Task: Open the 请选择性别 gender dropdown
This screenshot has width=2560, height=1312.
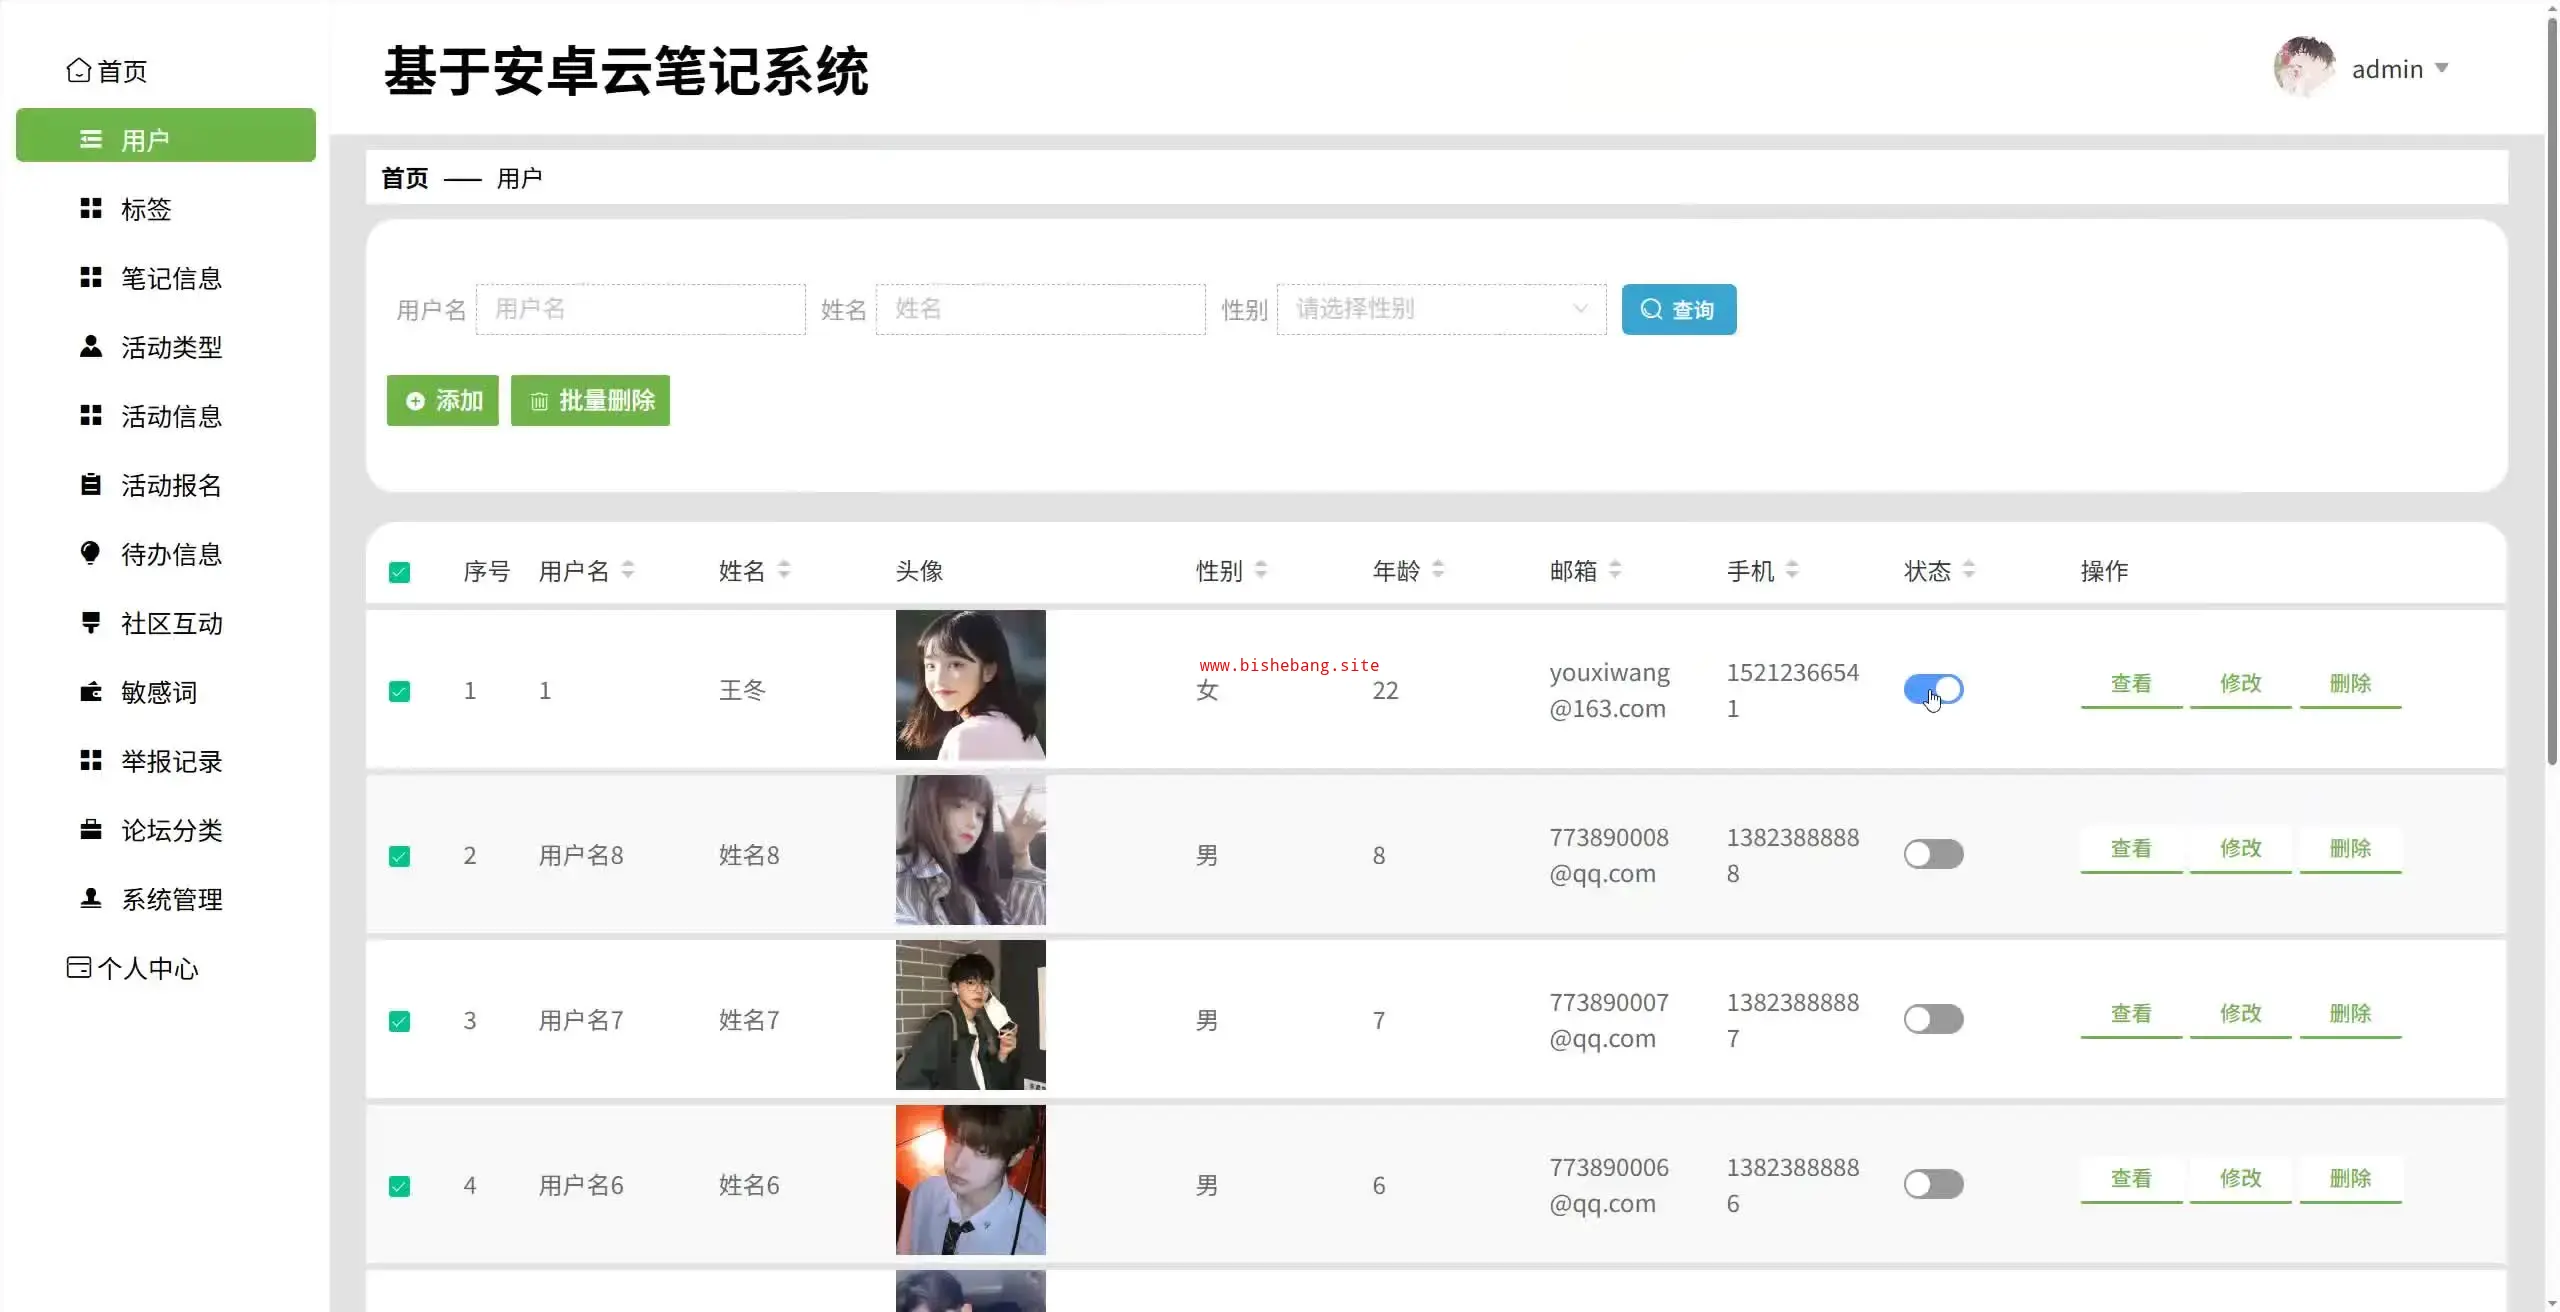Action: tap(1441, 309)
